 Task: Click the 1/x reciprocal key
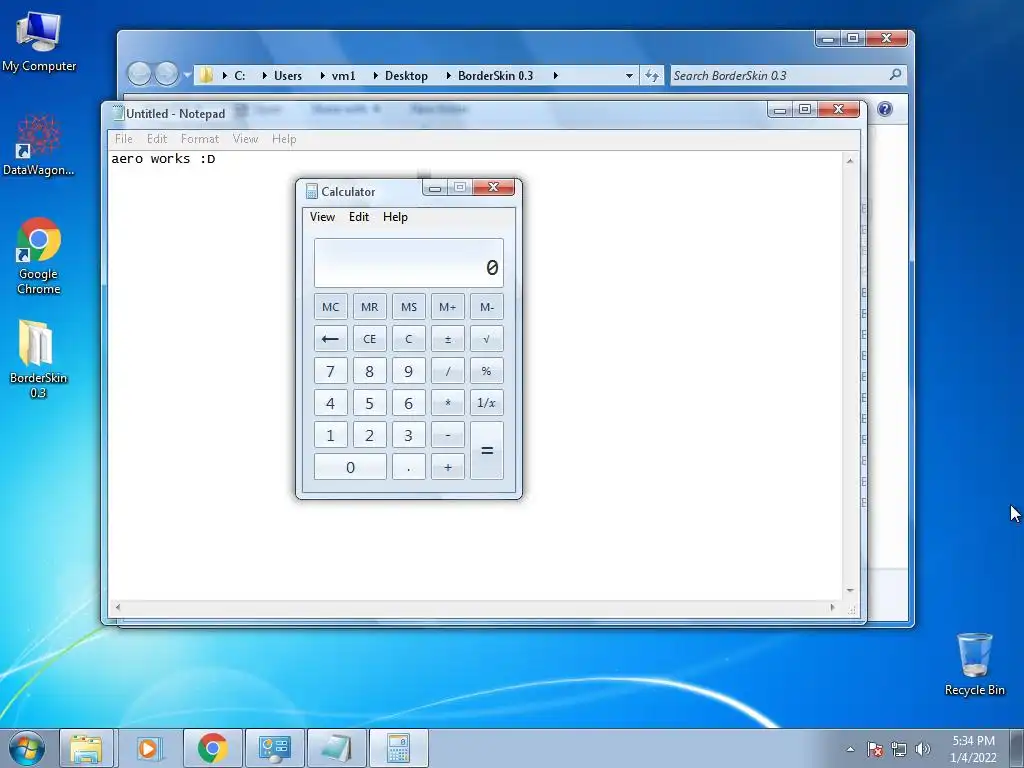click(x=487, y=403)
